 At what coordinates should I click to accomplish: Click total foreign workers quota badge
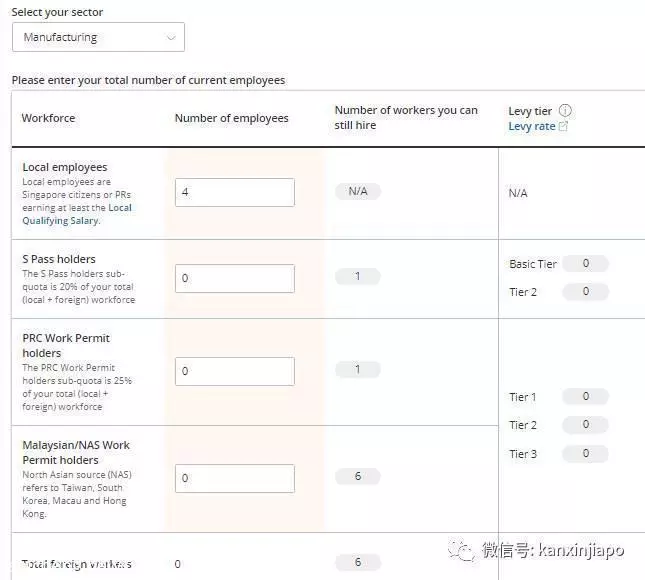pyautogui.click(x=358, y=562)
